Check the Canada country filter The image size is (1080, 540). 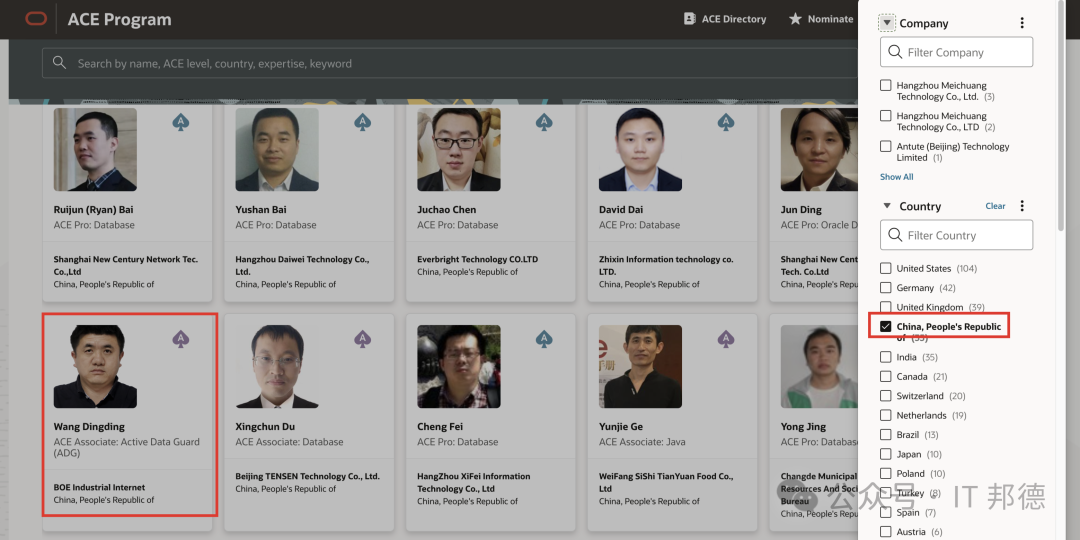pos(886,376)
